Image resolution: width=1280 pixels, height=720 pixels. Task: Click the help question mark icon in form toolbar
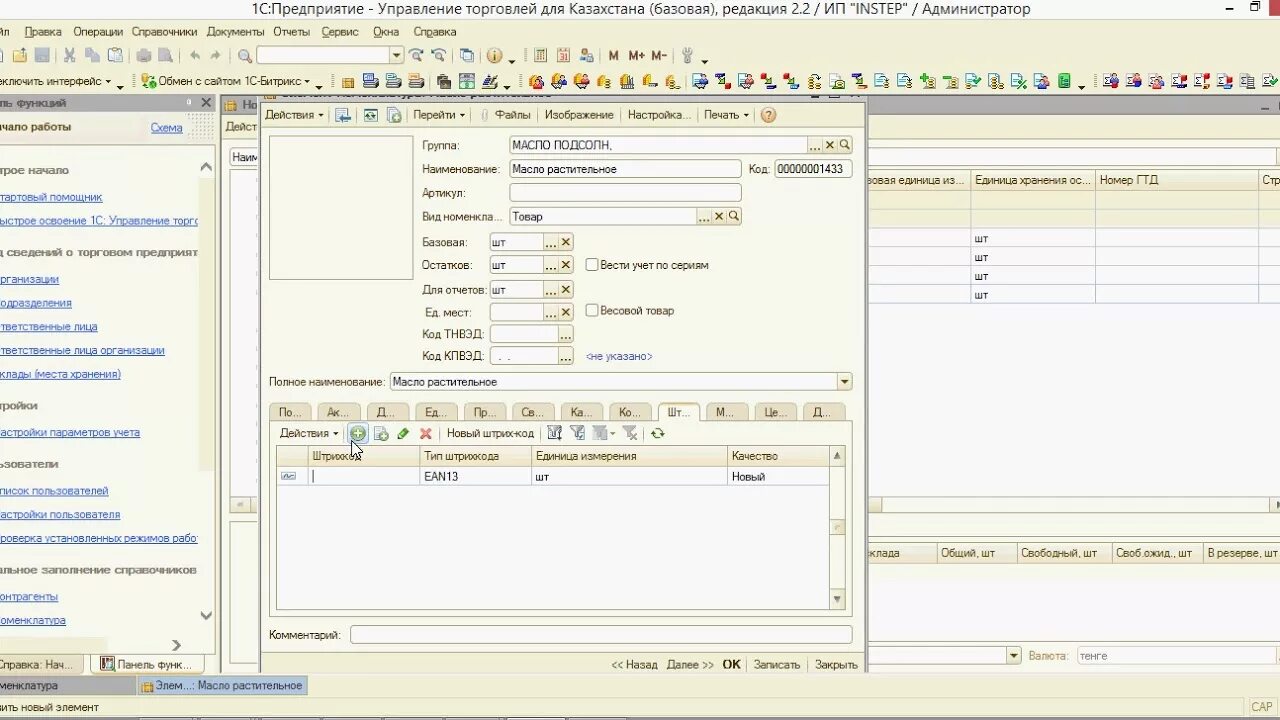(768, 115)
